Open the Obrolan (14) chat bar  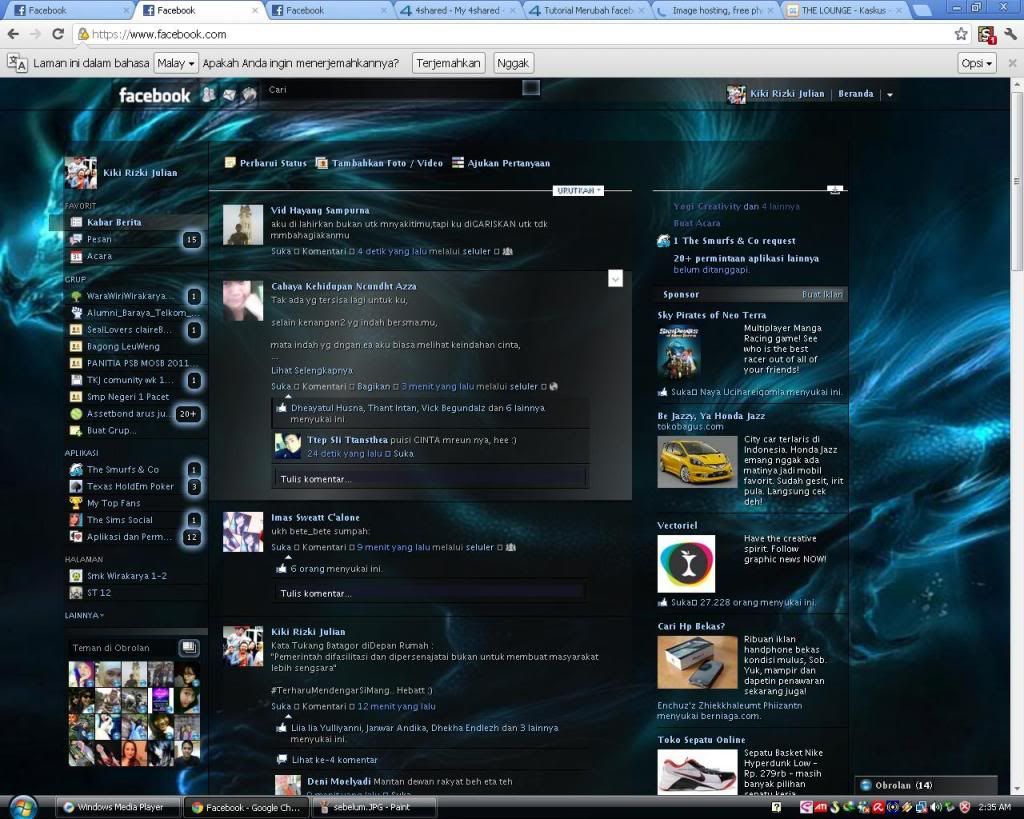point(926,785)
